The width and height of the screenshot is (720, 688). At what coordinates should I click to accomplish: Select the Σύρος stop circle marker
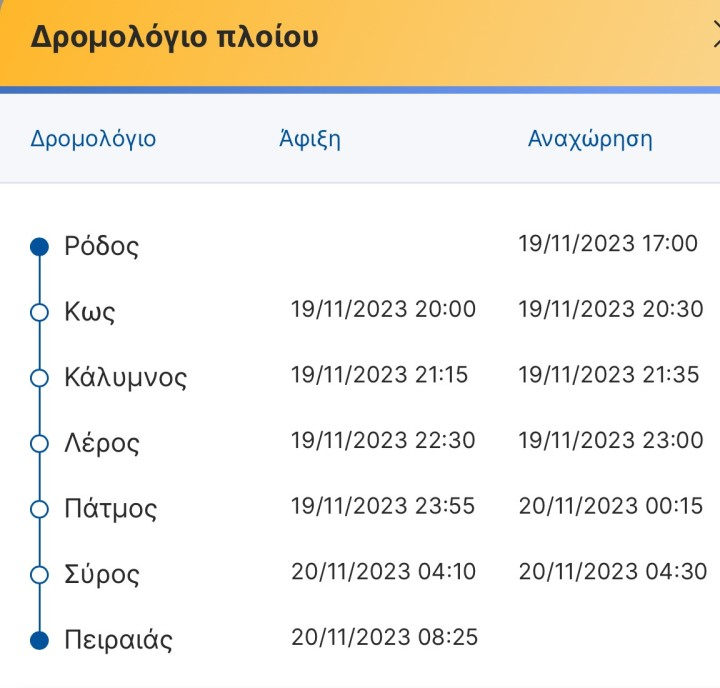pyautogui.click(x=40, y=575)
